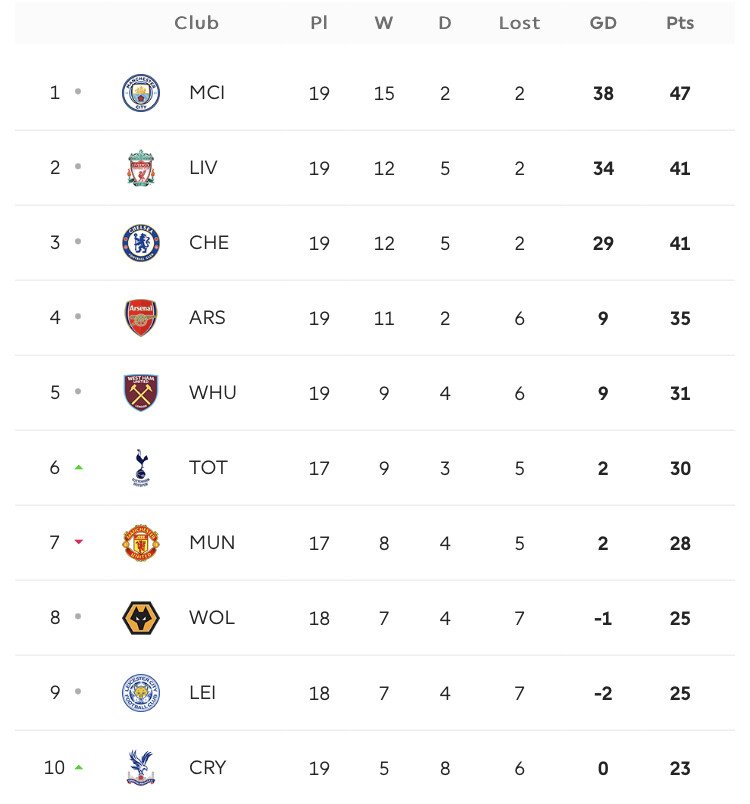Screen dimensions: 750x804
Task: Sort table by the Pts column header
Action: tap(680, 23)
